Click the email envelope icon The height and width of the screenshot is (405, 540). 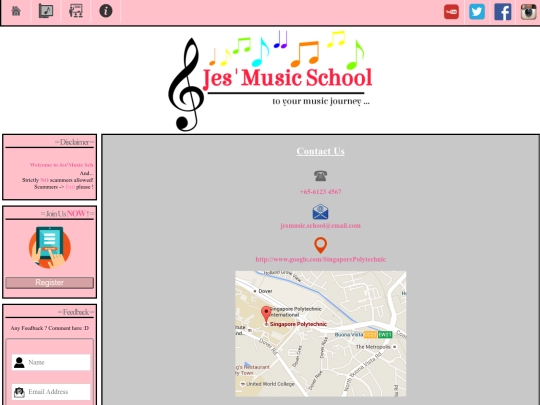320,212
